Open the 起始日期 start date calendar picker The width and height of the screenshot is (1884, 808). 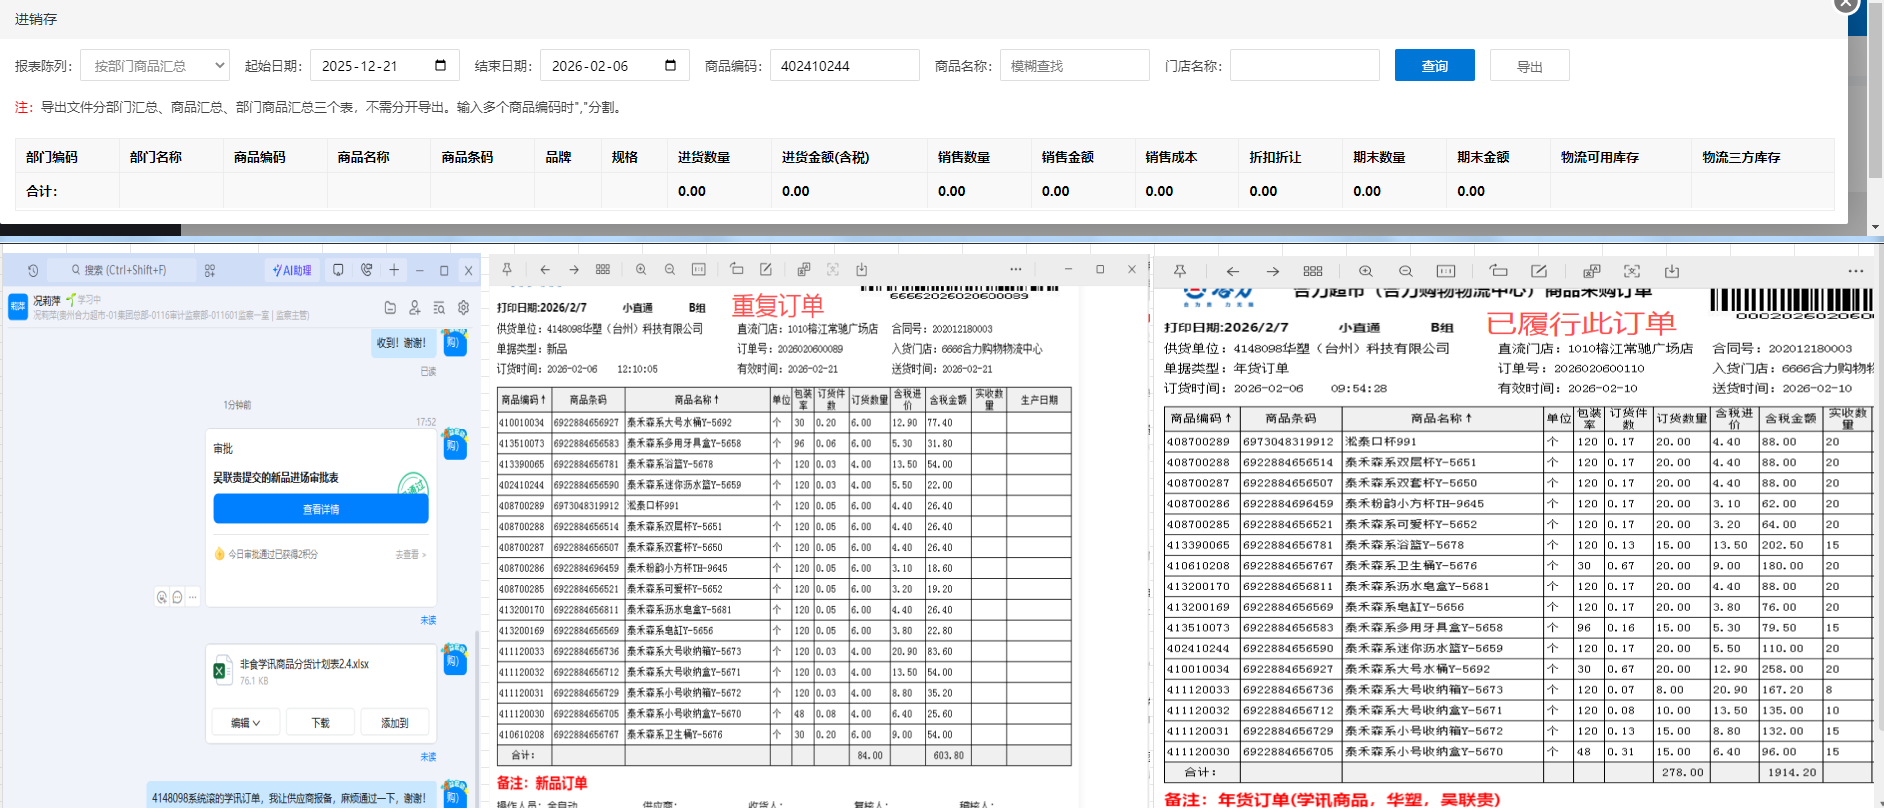[440, 66]
